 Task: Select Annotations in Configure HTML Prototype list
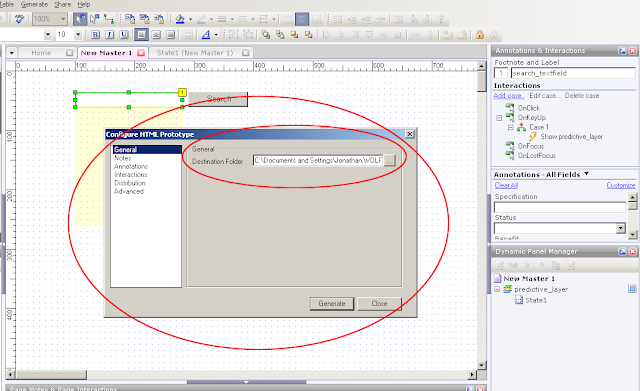click(x=131, y=167)
